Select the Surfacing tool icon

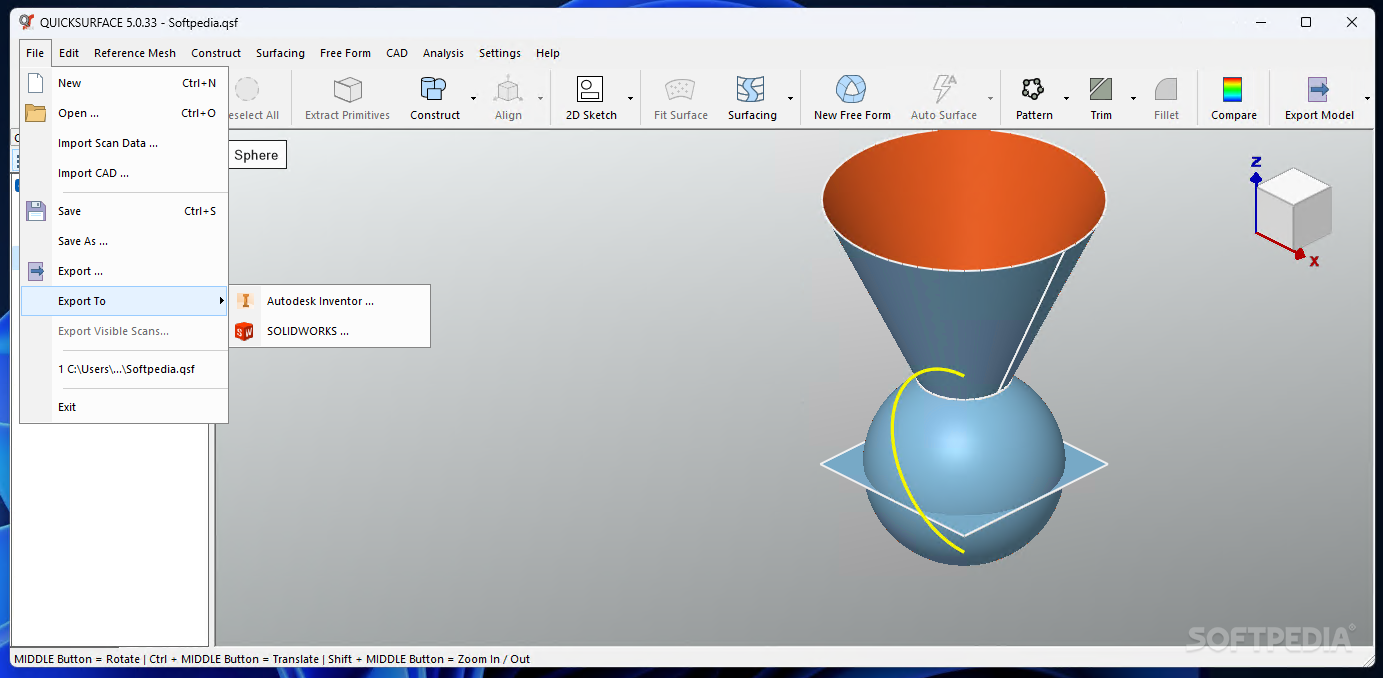pyautogui.click(x=751, y=90)
